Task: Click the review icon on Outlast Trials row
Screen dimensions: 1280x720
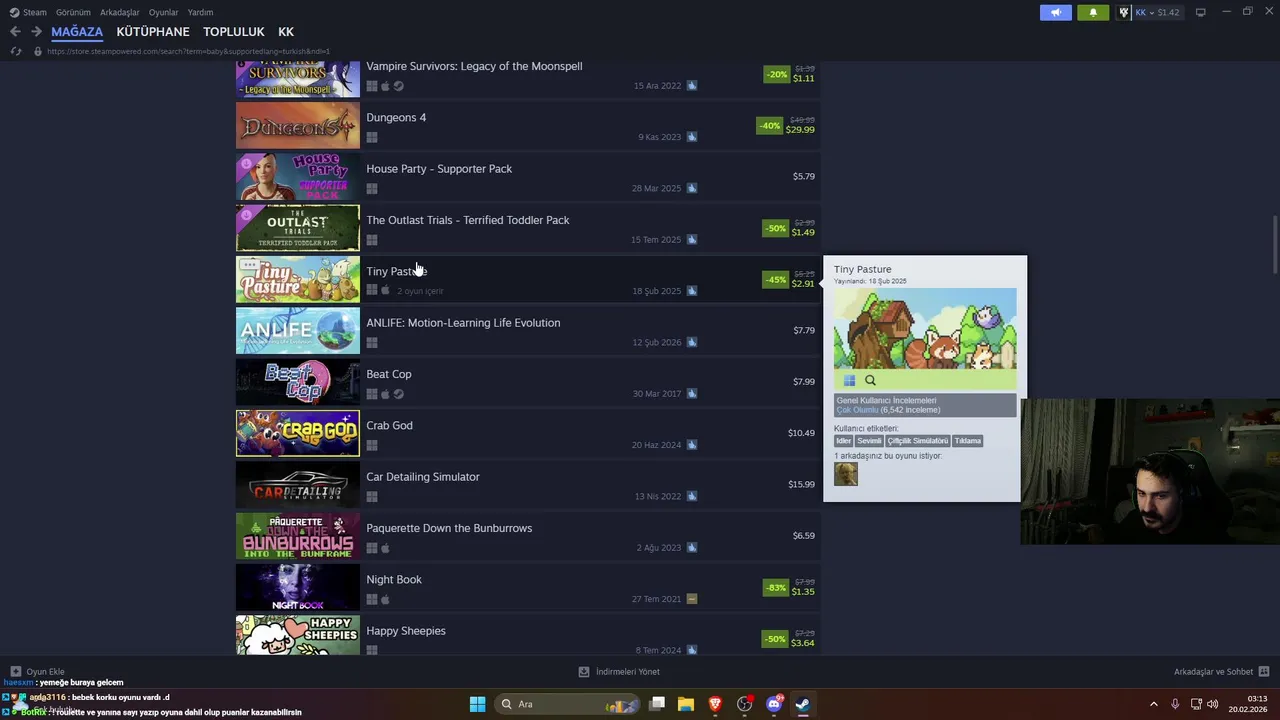Action: [x=692, y=240]
